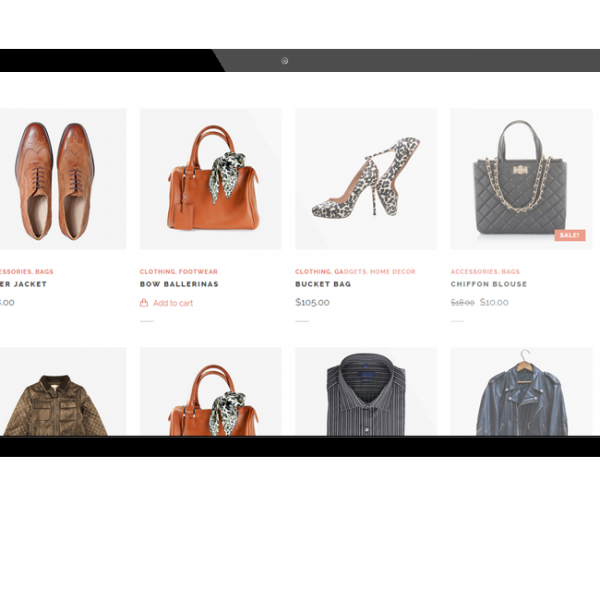Click the $105.00 price of Bucket Bag

(x=312, y=302)
